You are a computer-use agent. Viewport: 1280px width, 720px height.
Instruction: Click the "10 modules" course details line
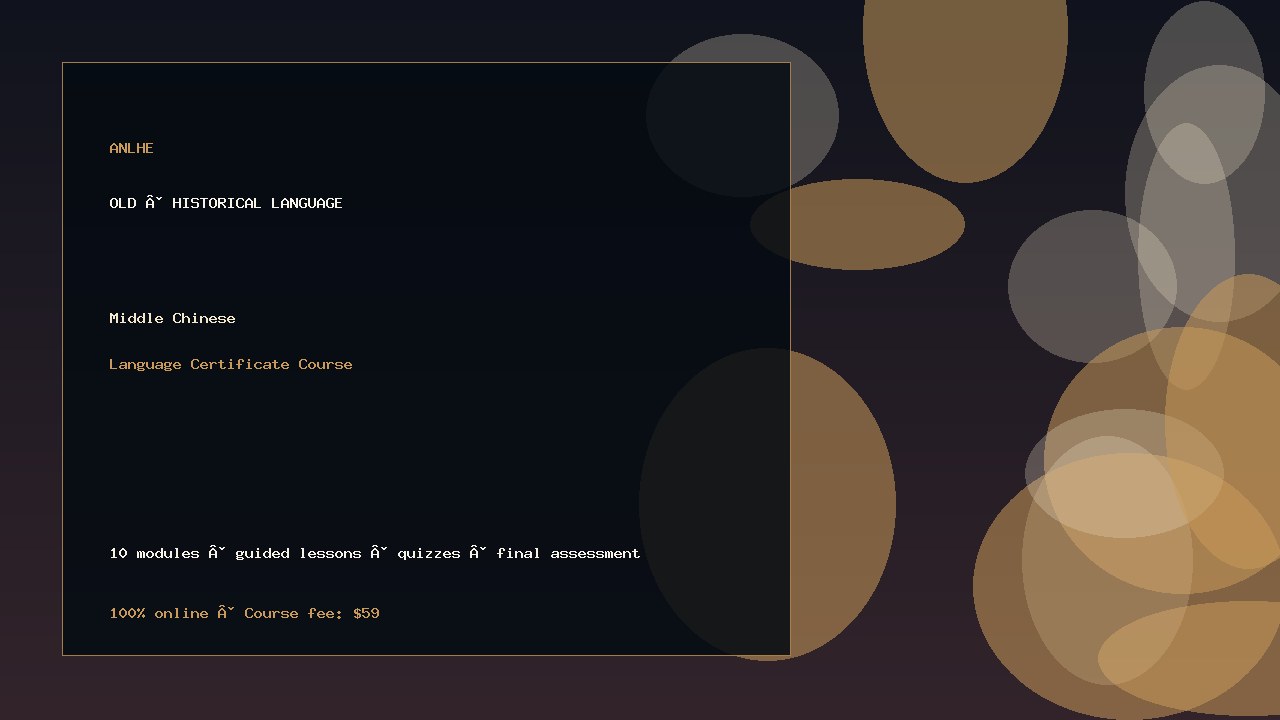coord(375,553)
